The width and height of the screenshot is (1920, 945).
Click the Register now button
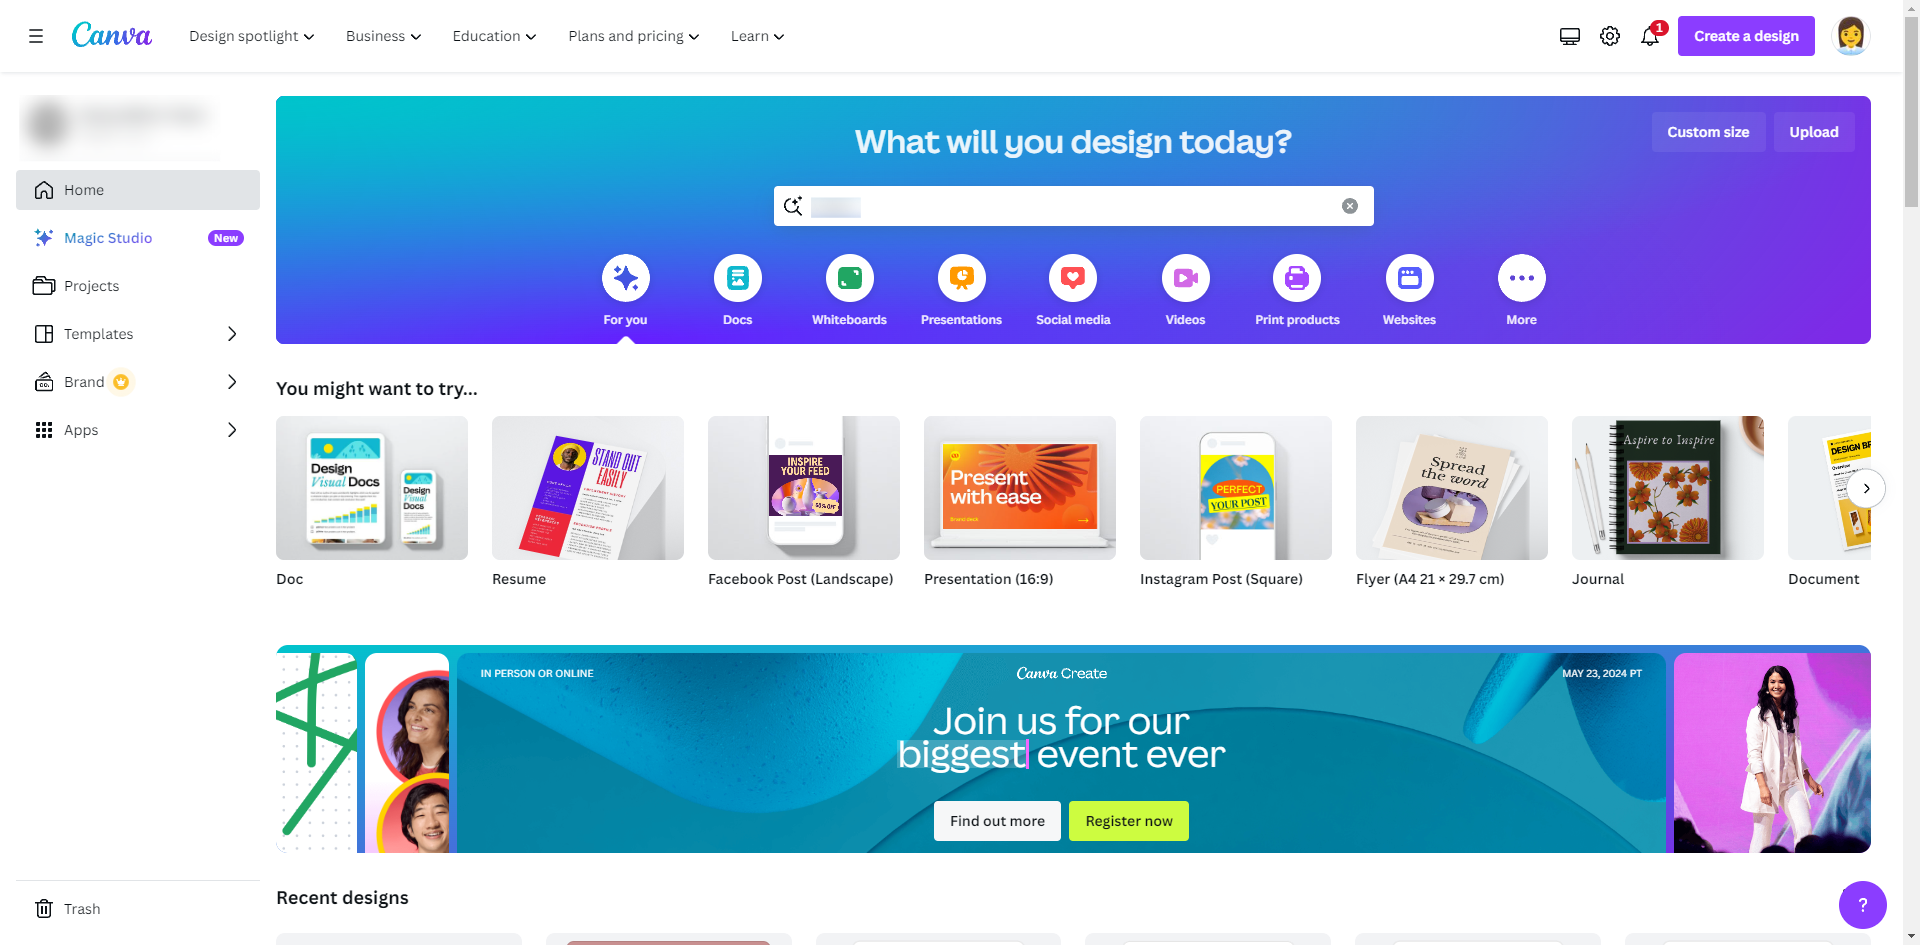click(x=1129, y=821)
